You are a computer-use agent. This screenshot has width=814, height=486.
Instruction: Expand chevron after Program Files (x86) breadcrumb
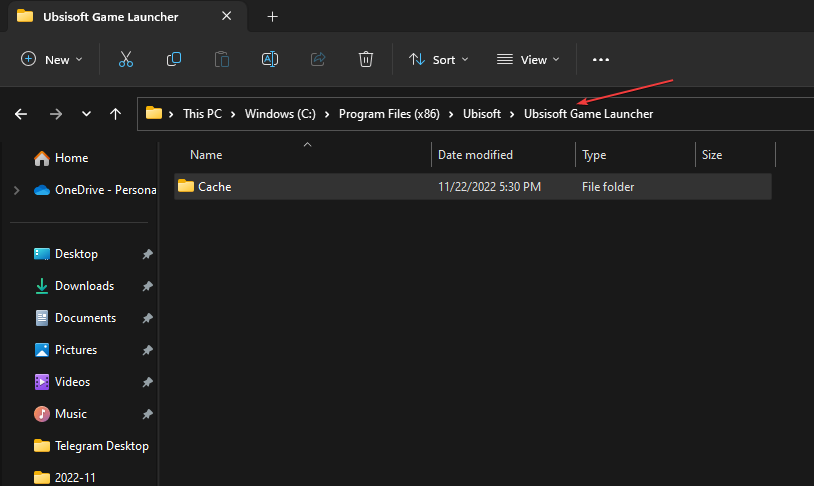(451, 114)
